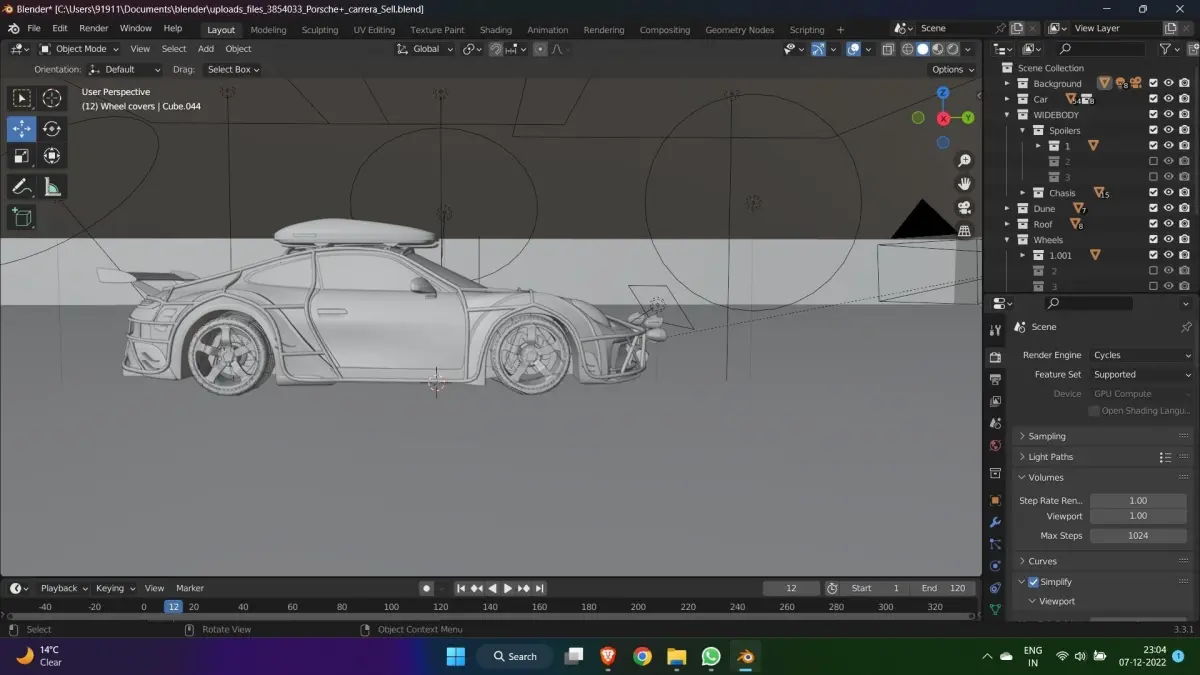Click the Add Cube tool icon
Image resolution: width=1200 pixels, height=675 pixels.
click(x=22, y=217)
